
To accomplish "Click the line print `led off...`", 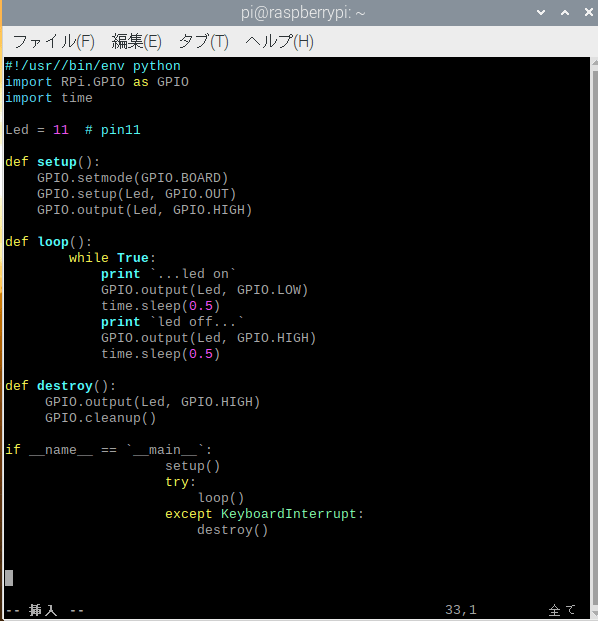I will click(172, 322).
